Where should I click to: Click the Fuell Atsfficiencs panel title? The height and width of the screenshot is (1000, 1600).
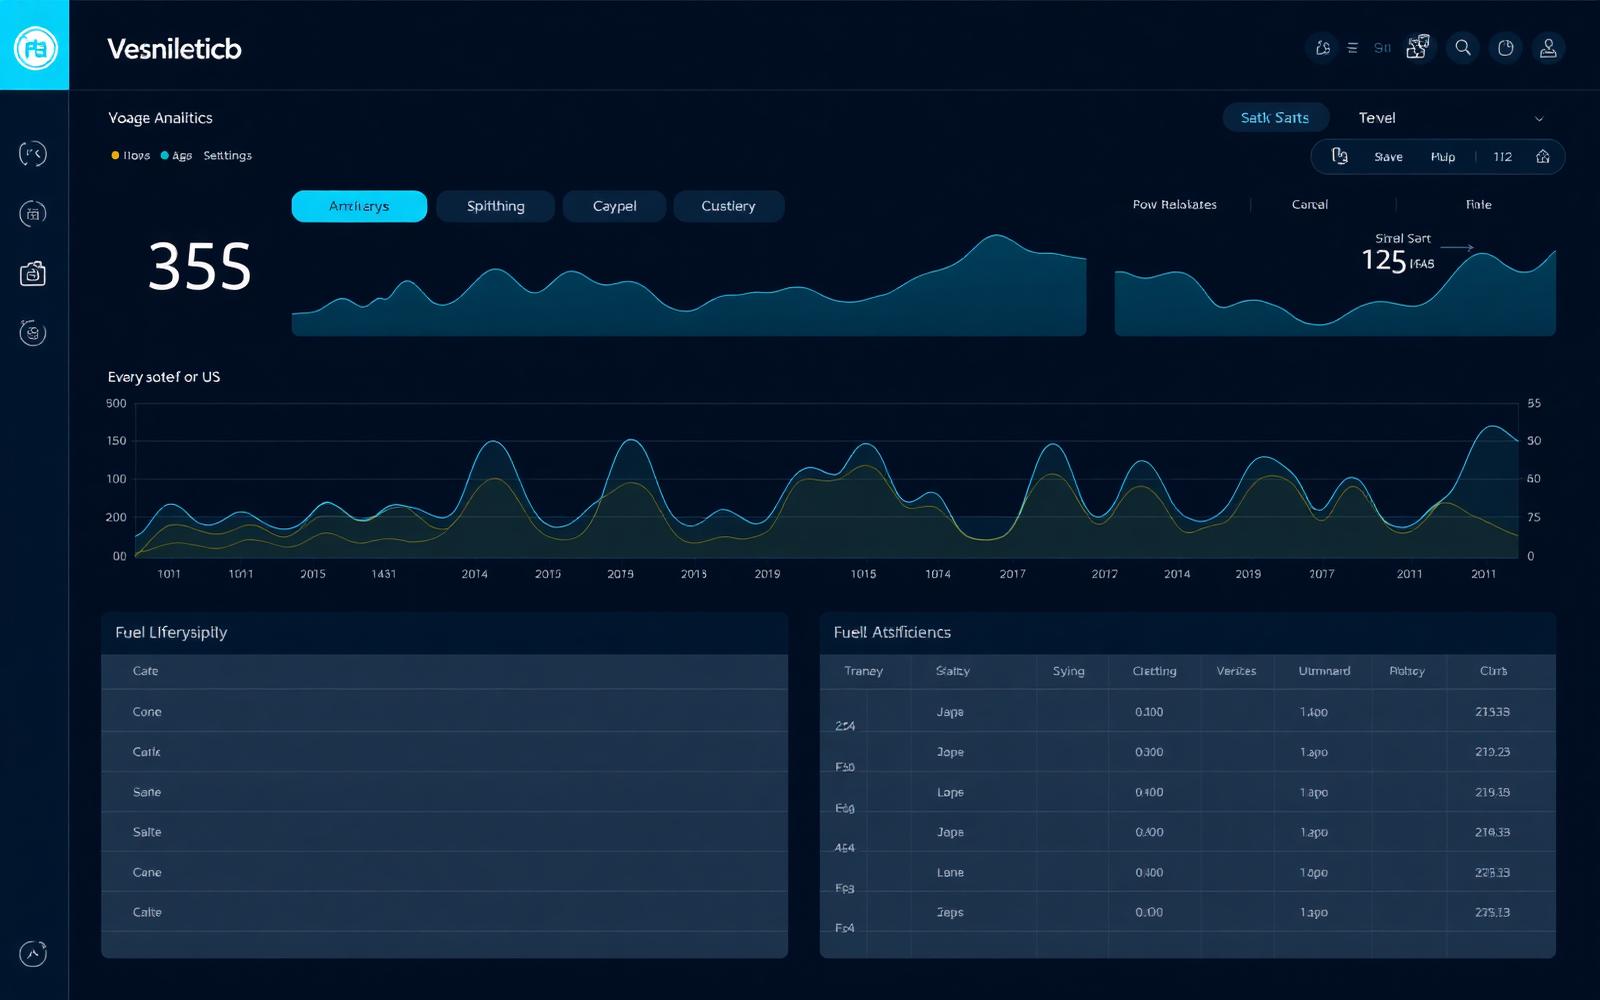[x=892, y=632]
